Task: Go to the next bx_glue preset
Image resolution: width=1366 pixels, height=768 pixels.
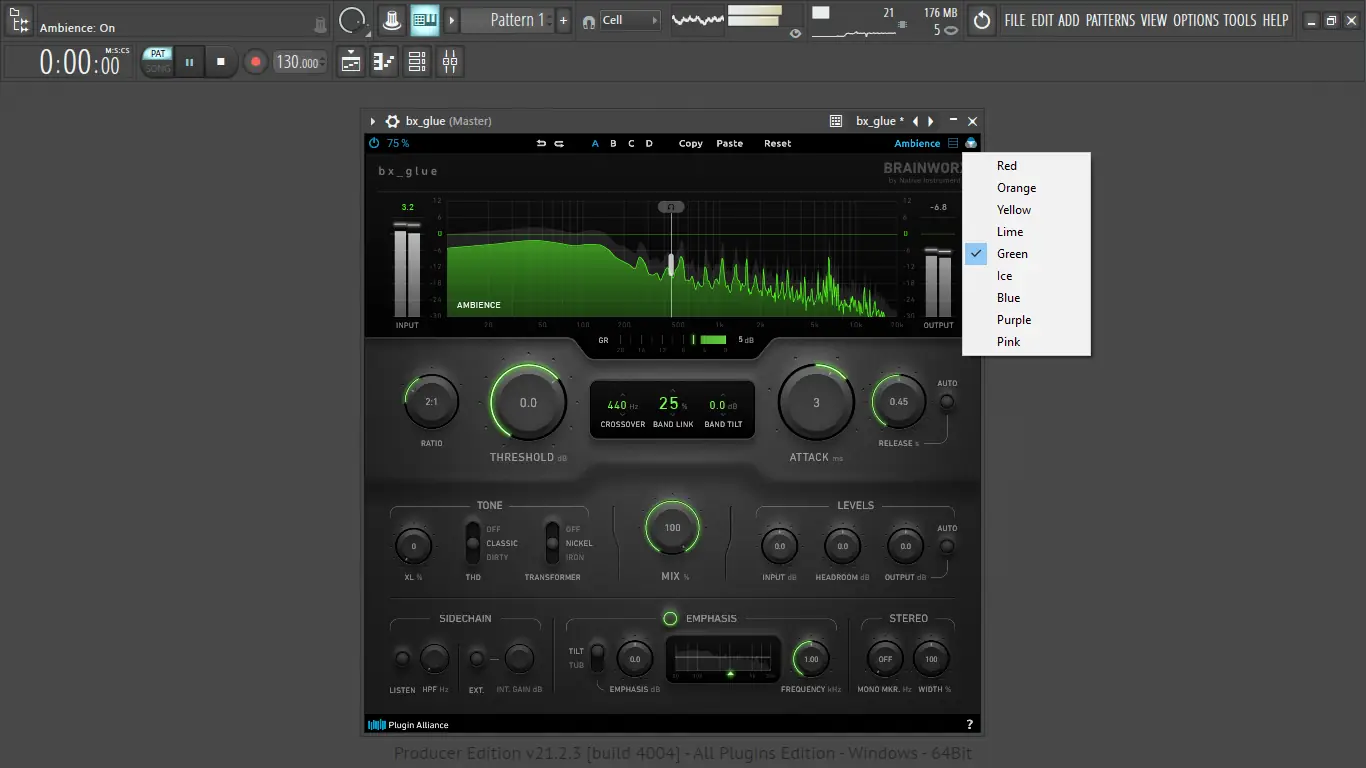Action: pyautogui.click(x=931, y=121)
